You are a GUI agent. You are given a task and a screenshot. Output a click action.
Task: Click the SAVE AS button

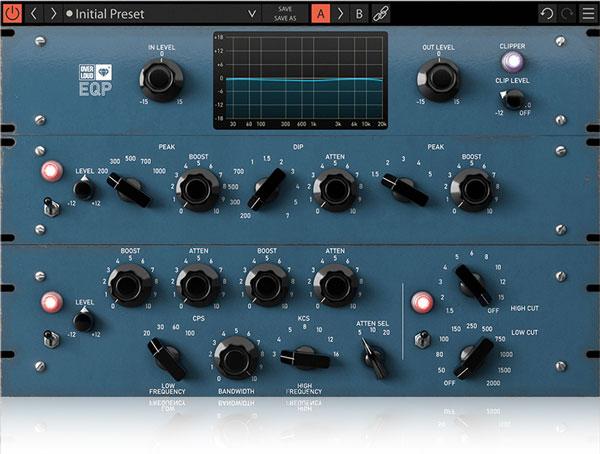click(x=285, y=18)
